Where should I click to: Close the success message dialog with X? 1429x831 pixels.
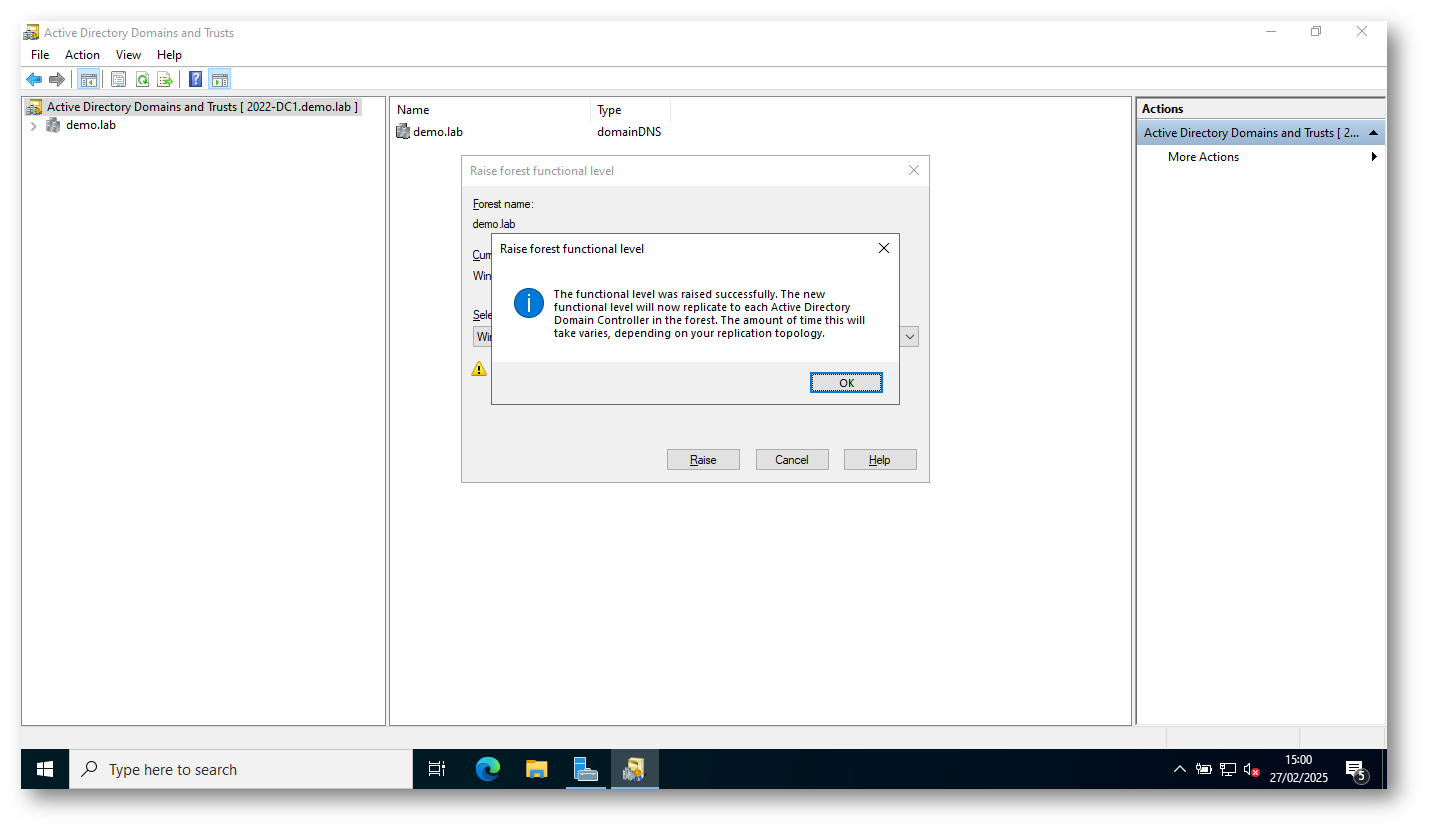coord(883,248)
